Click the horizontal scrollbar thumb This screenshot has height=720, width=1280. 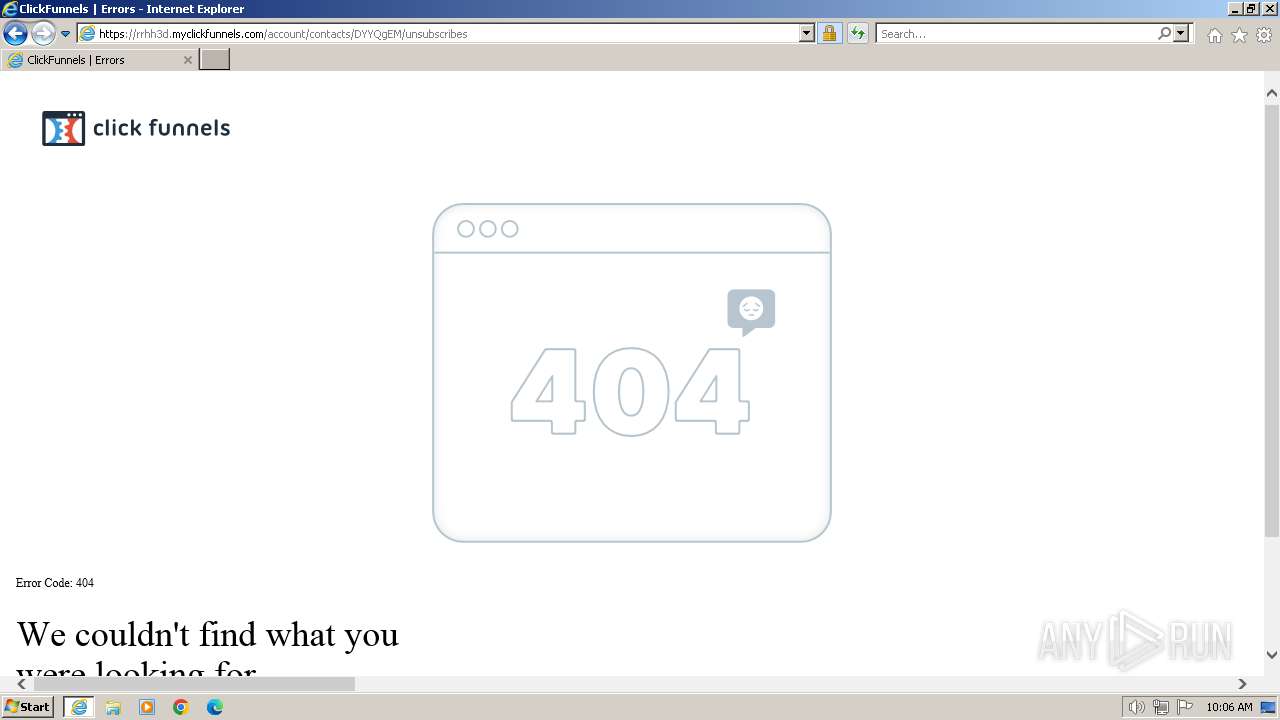pos(194,684)
